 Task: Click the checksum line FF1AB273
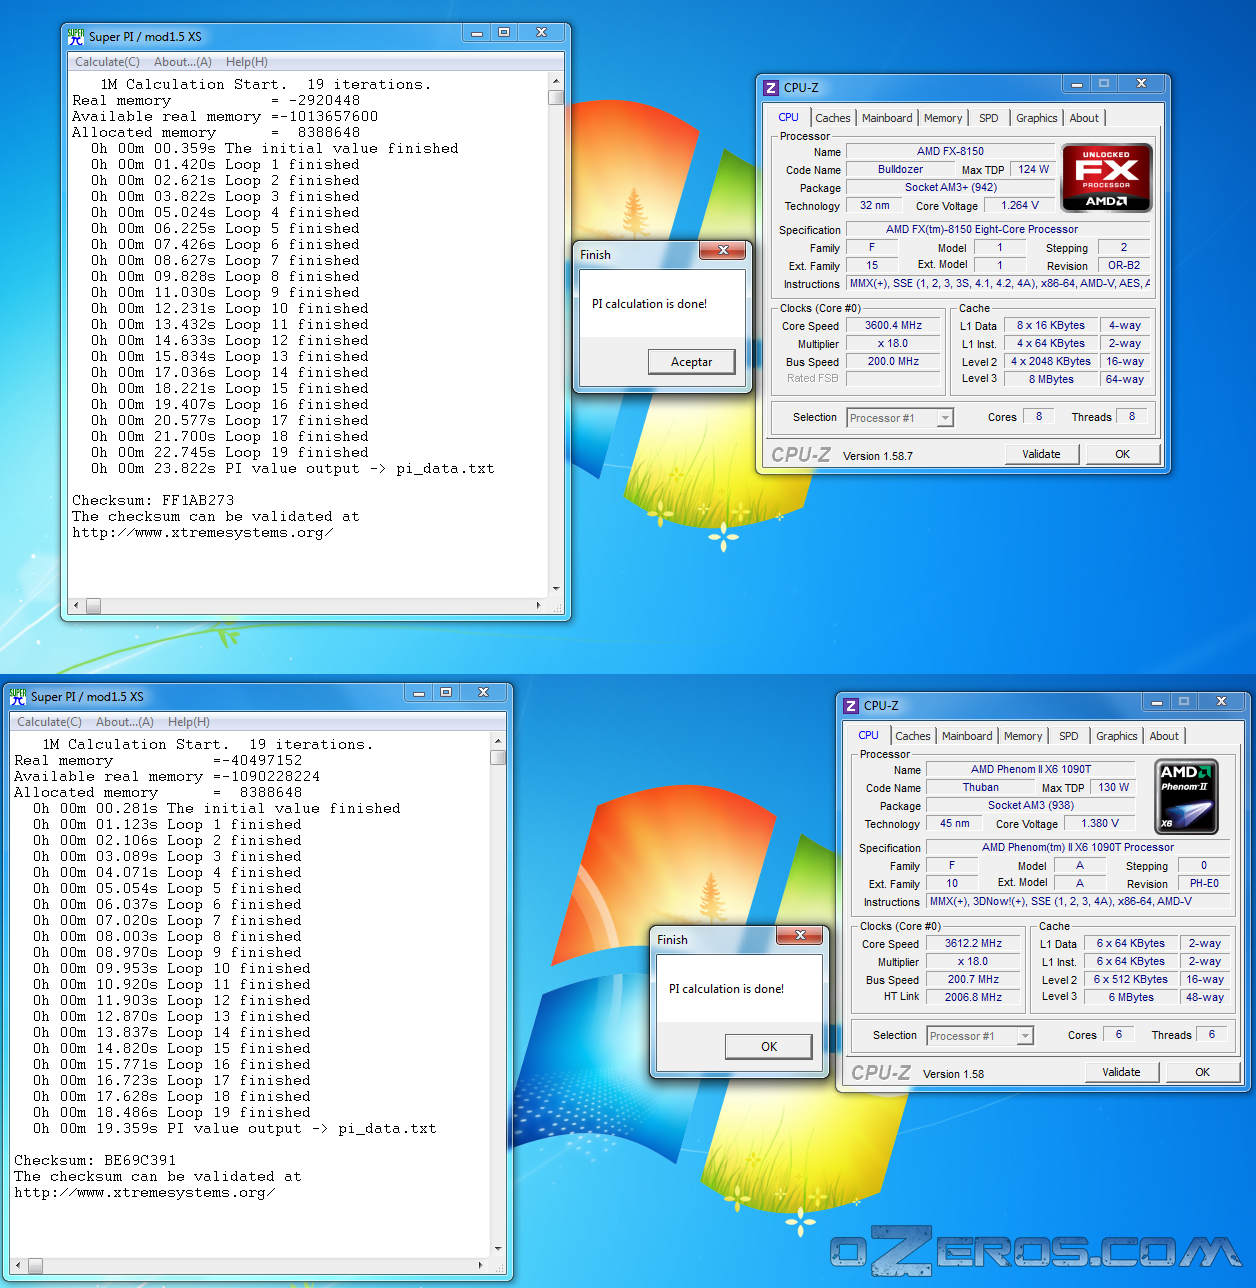pos(153,501)
